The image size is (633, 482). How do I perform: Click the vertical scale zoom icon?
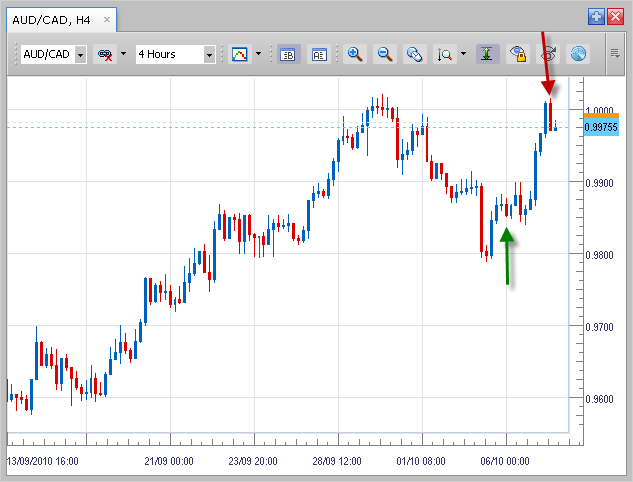pyautogui.click(x=444, y=54)
